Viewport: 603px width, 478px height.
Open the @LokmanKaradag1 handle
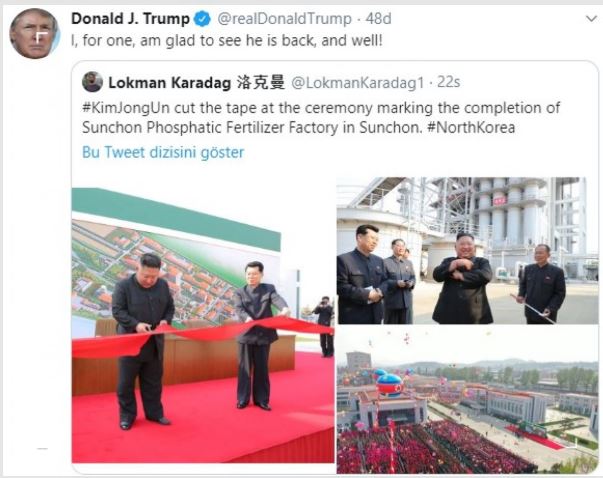point(358,82)
